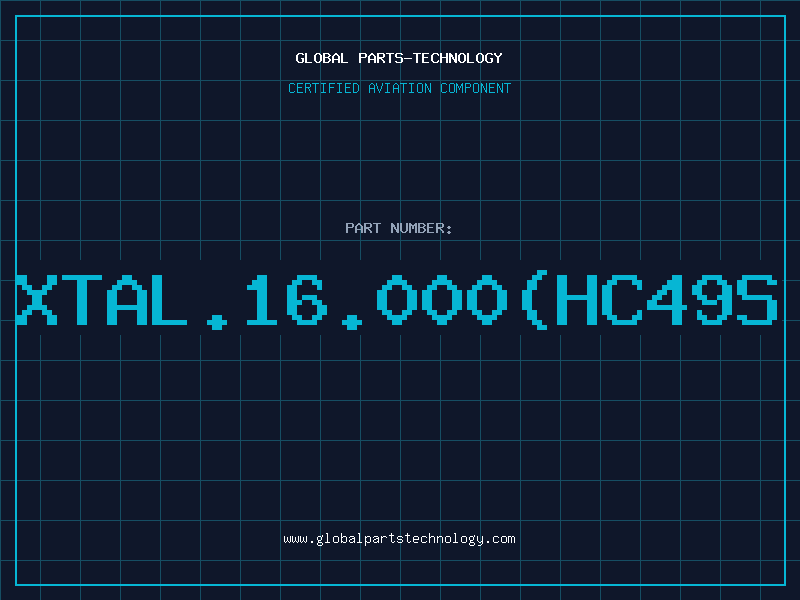800x600 pixels.
Task: Select the CERTIFIED AVIATION COMPONENT subtitle
Action: (399, 88)
